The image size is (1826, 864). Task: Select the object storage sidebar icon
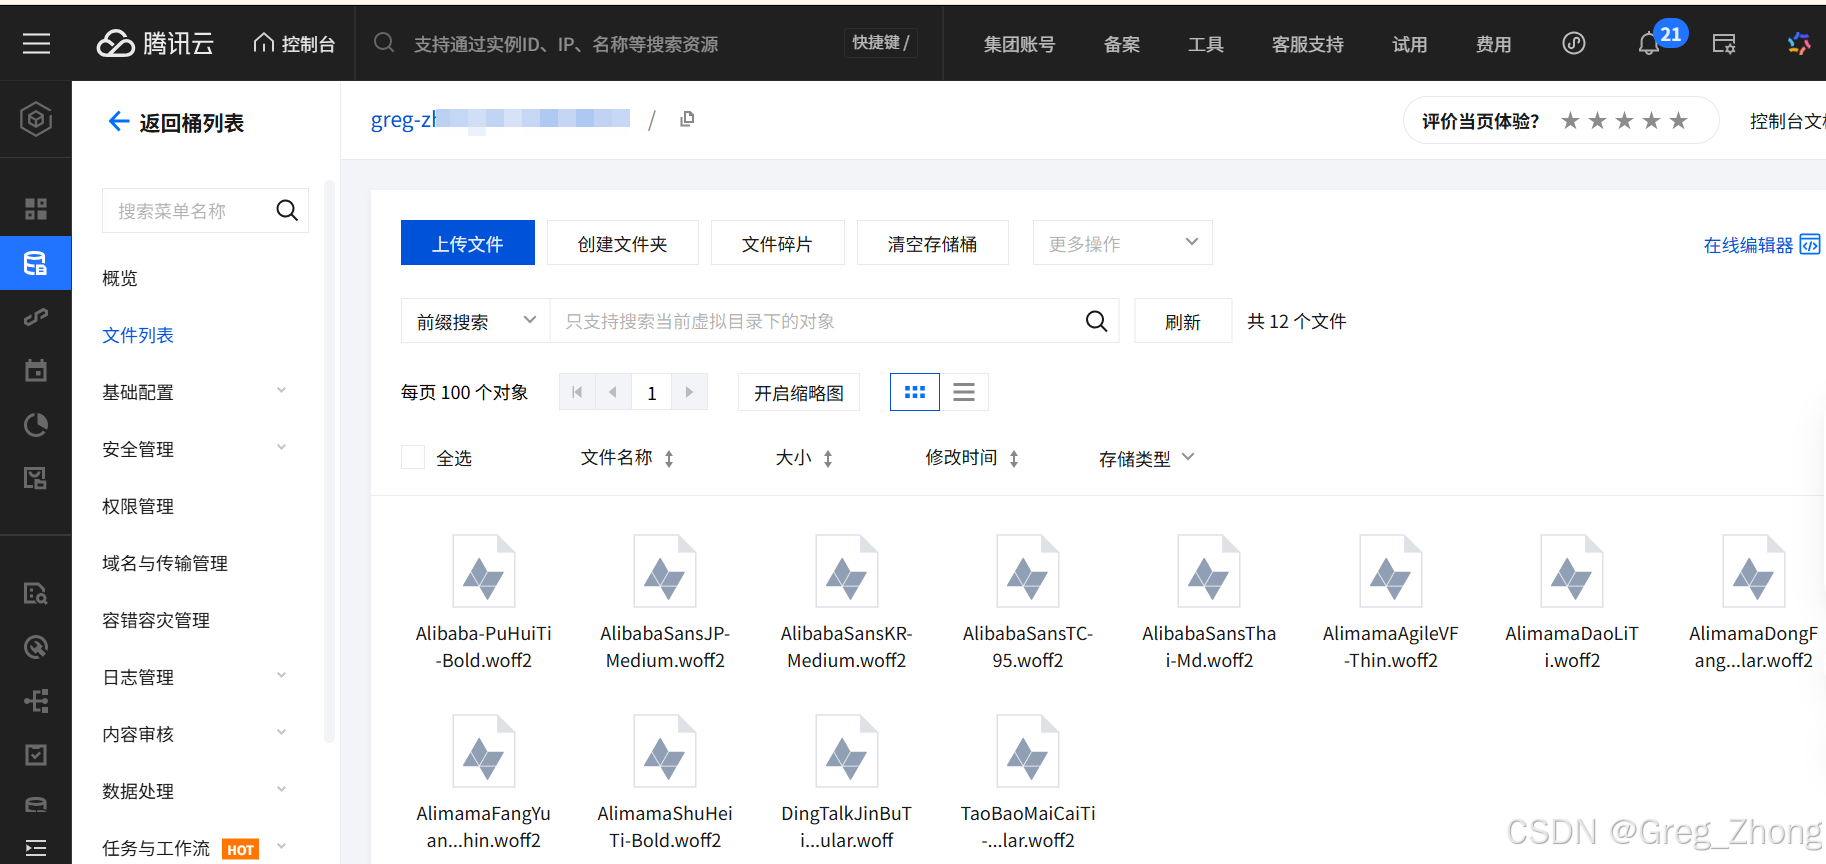click(36, 263)
